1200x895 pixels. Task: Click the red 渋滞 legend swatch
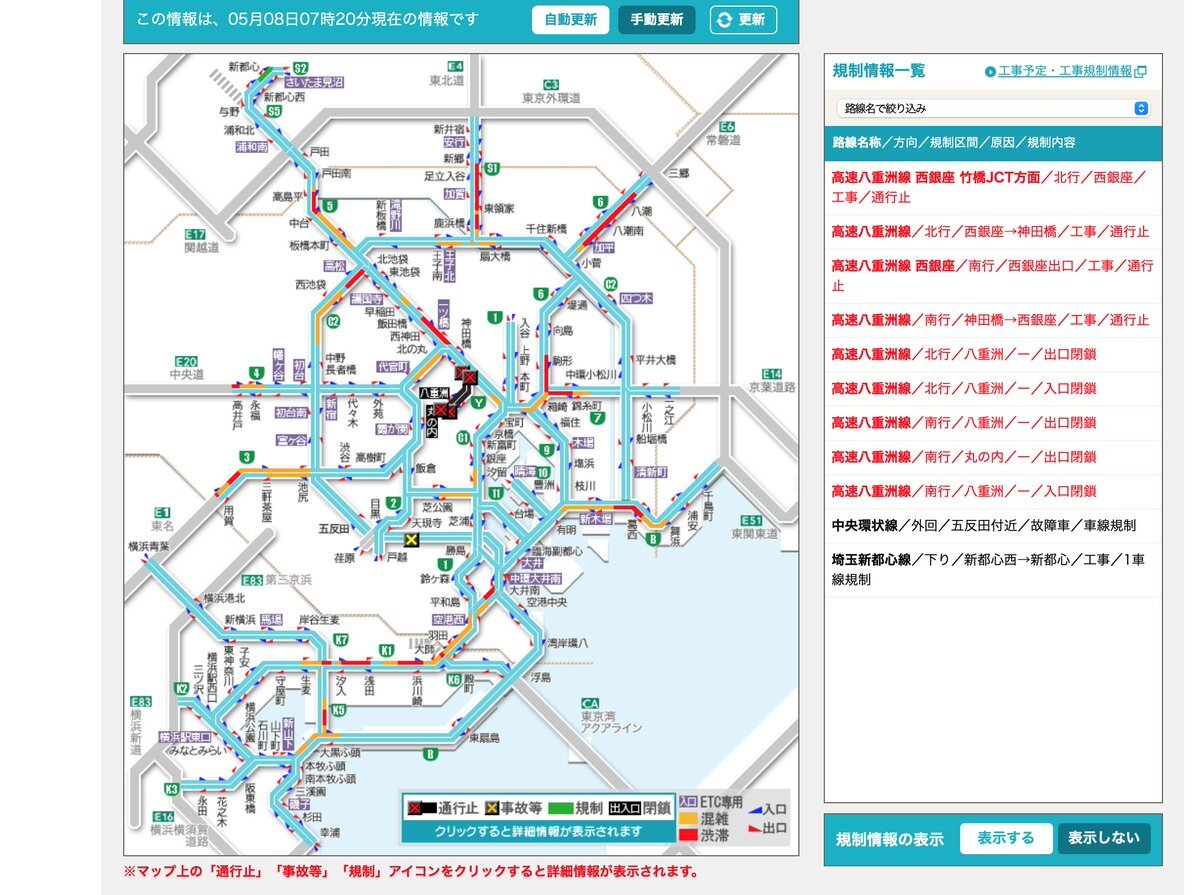point(688,834)
